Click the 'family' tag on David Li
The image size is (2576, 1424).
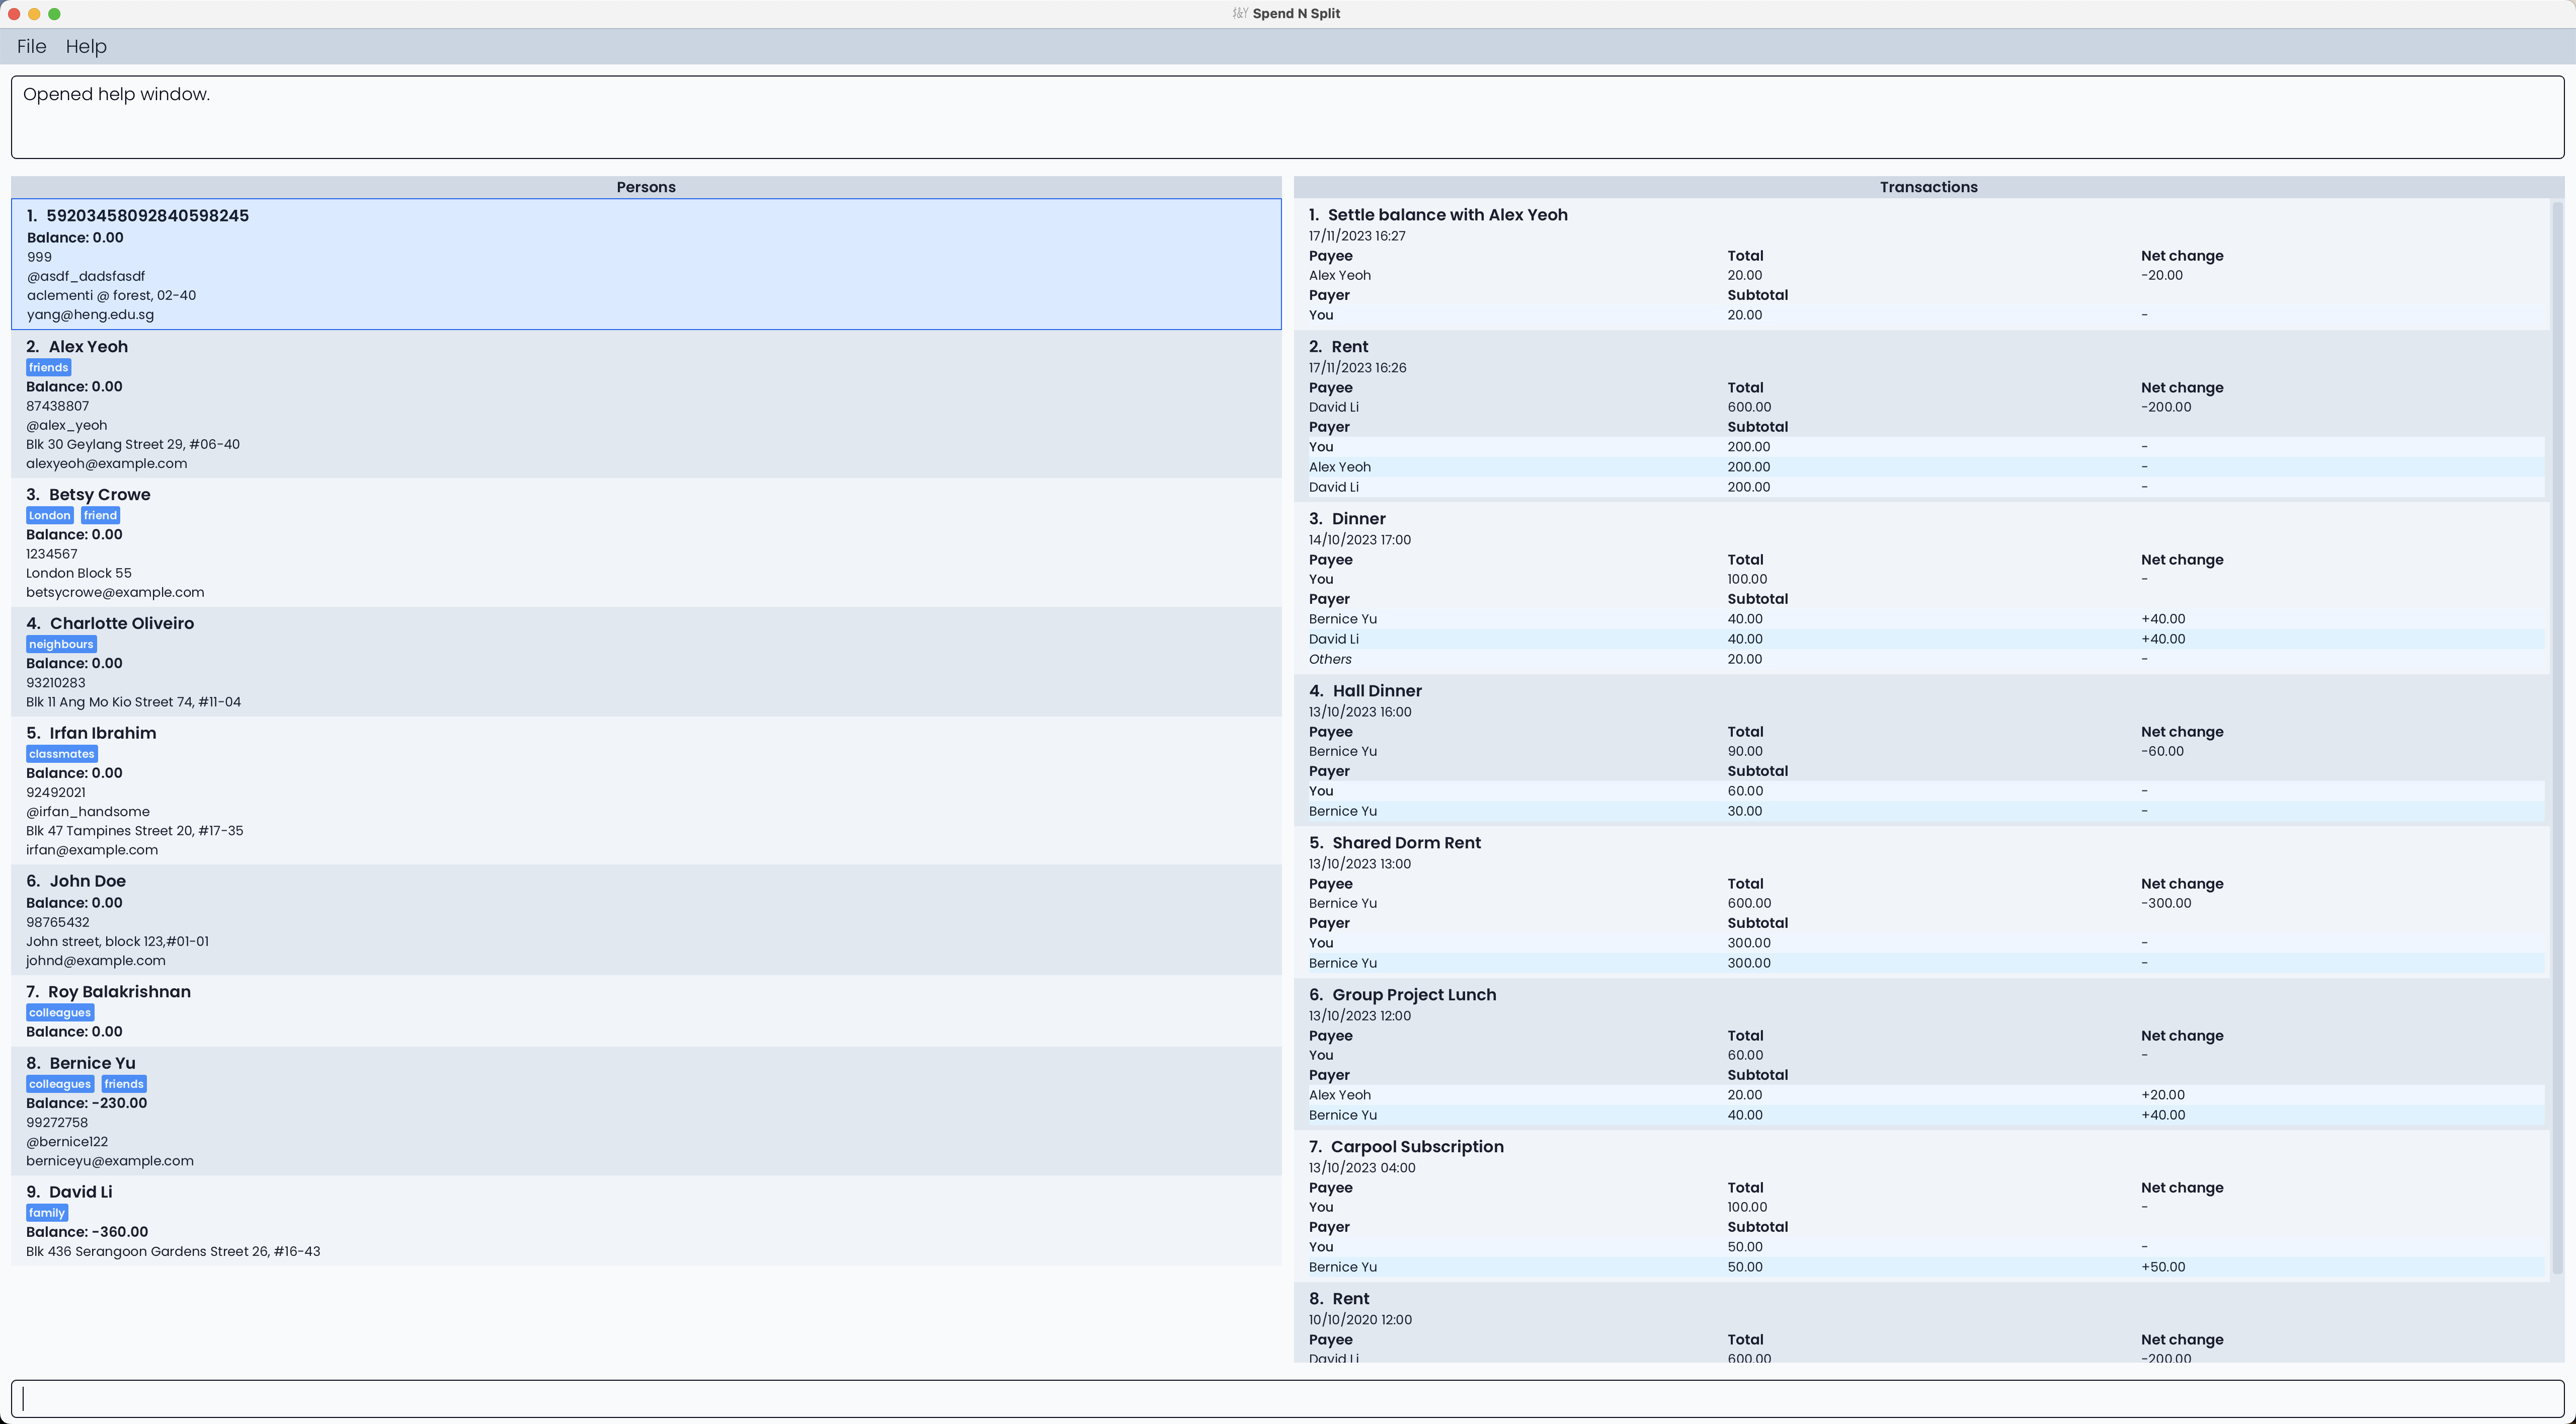[46, 1213]
